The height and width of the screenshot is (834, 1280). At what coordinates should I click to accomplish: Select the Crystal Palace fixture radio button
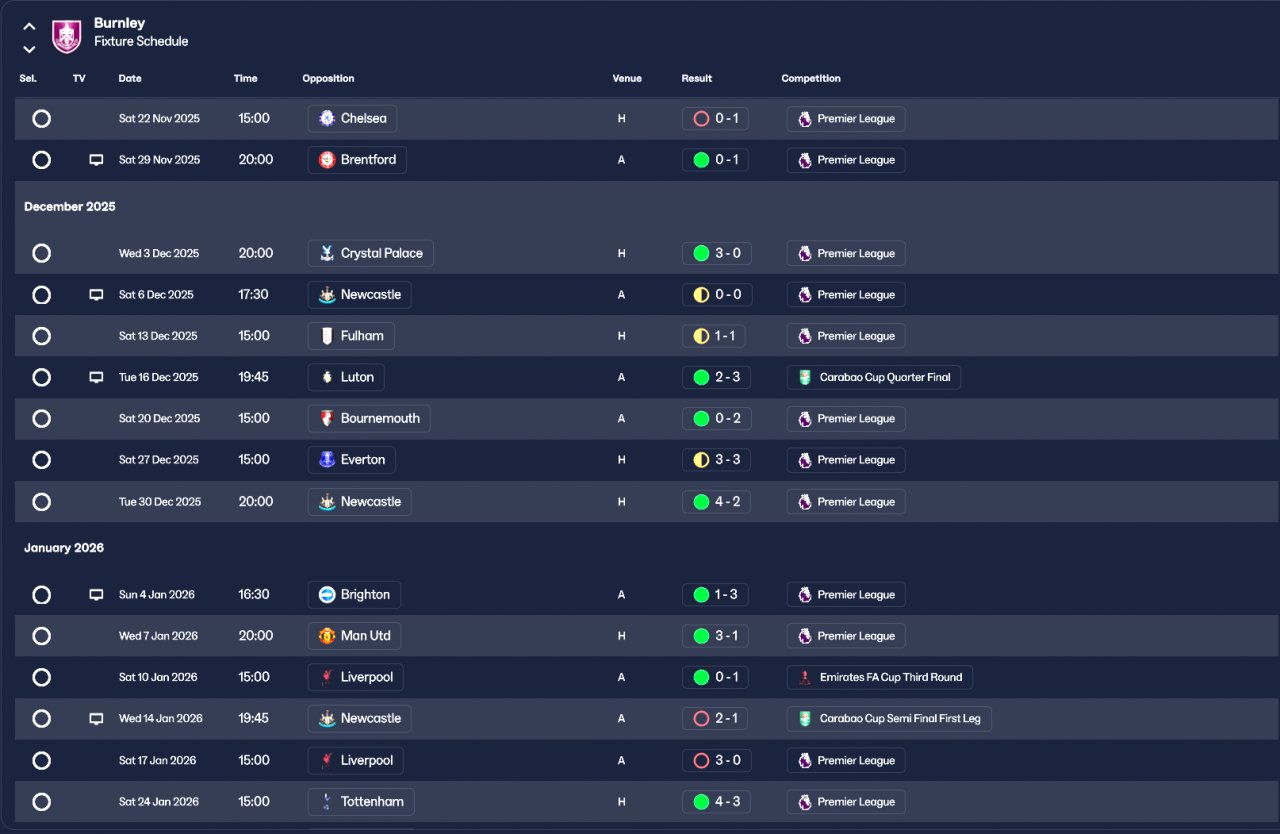coord(41,254)
